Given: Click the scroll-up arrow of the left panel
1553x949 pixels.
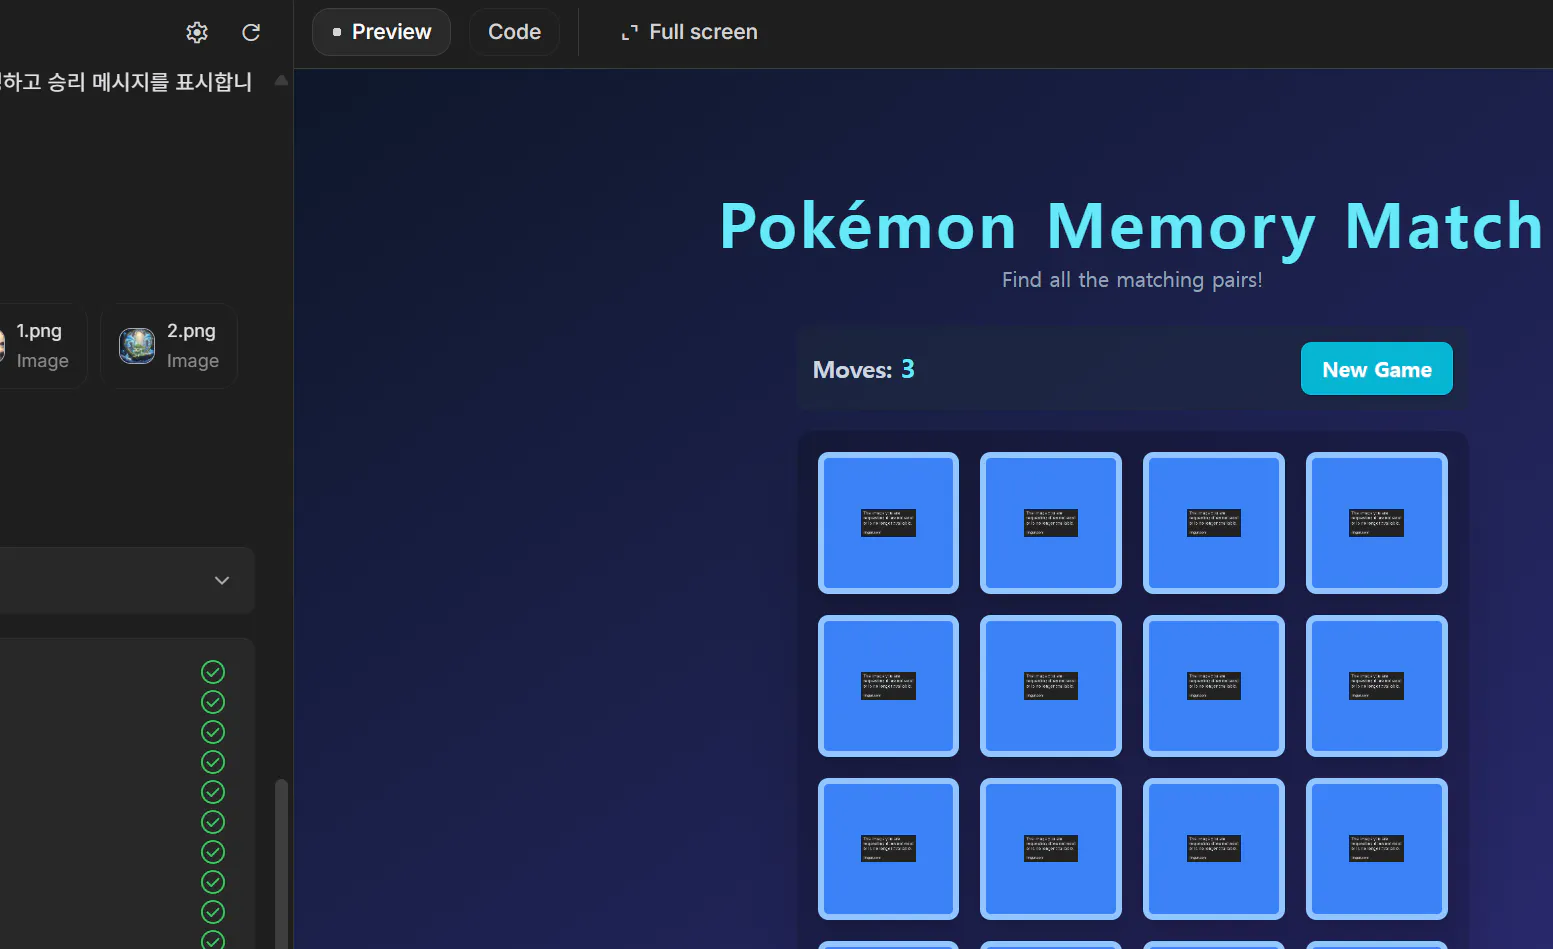Looking at the screenshot, I should coord(282,80).
